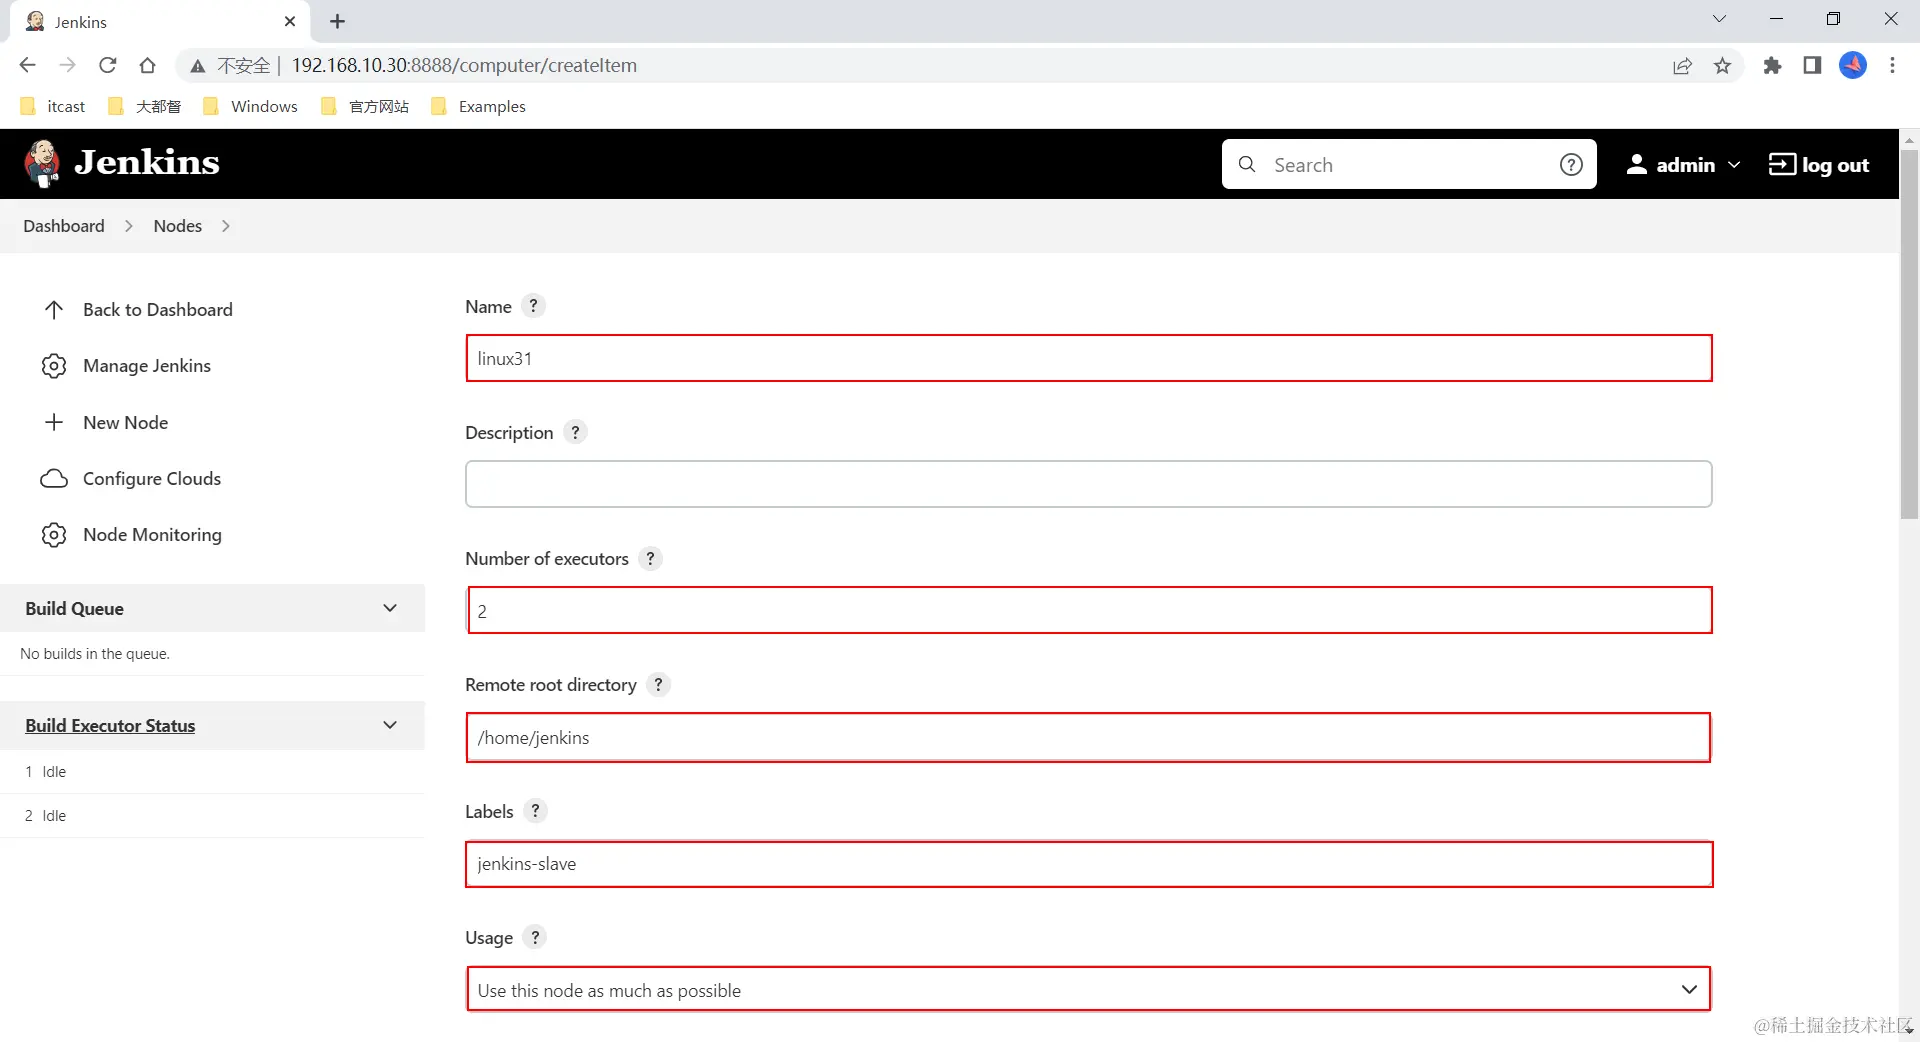Focus Remote root directory field
Screen dimensions: 1920x1042
point(1089,737)
